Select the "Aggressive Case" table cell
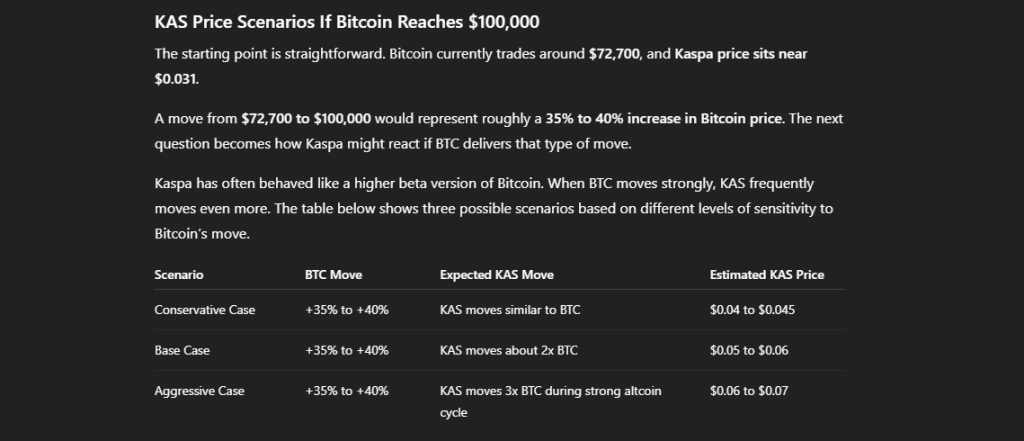The image size is (1024, 441). pos(199,391)
